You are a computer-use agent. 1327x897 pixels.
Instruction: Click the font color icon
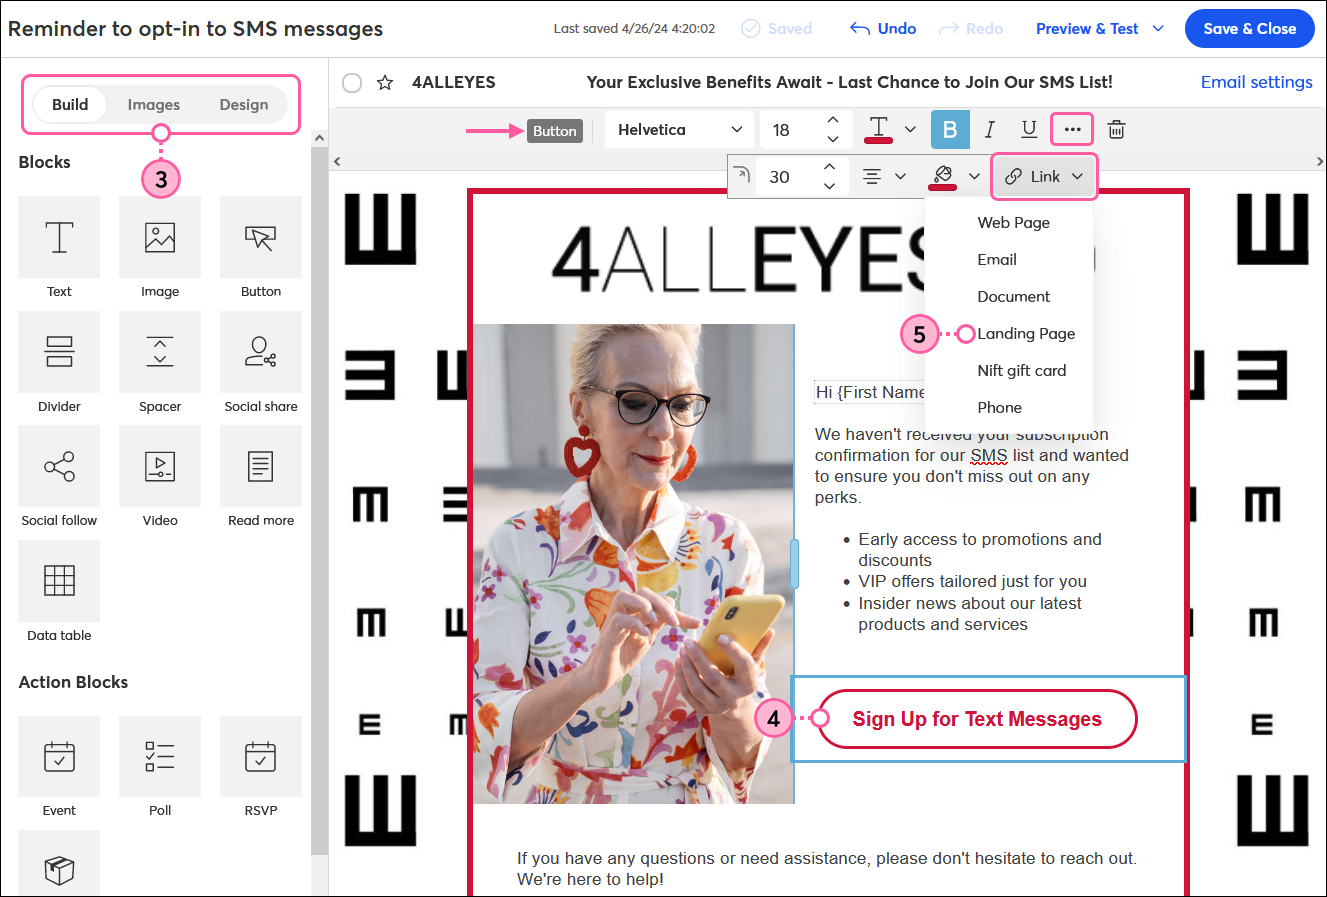878,129
